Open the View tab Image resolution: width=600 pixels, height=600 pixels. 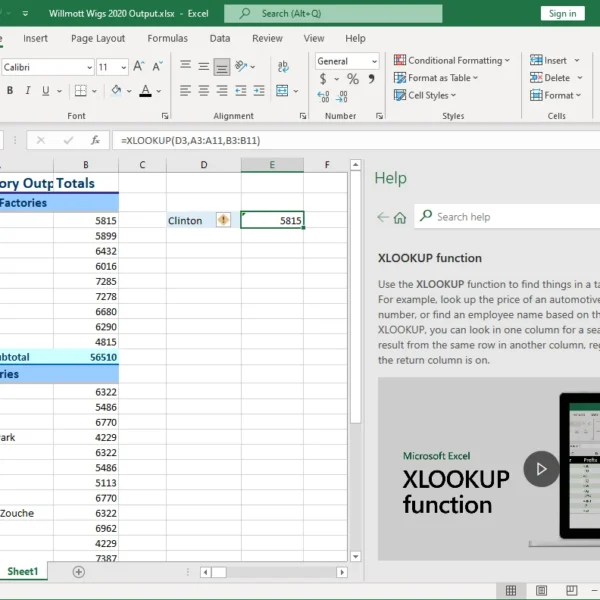[314, 38]
